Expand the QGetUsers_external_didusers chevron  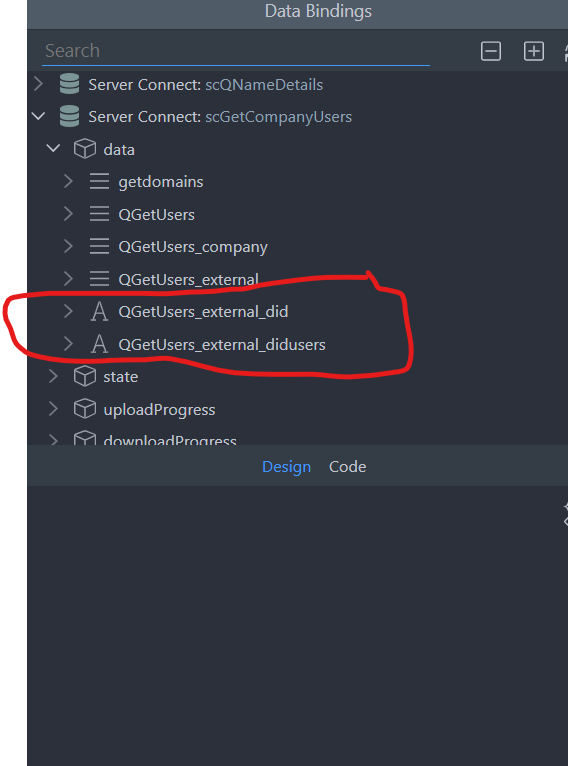coord(68,344)
